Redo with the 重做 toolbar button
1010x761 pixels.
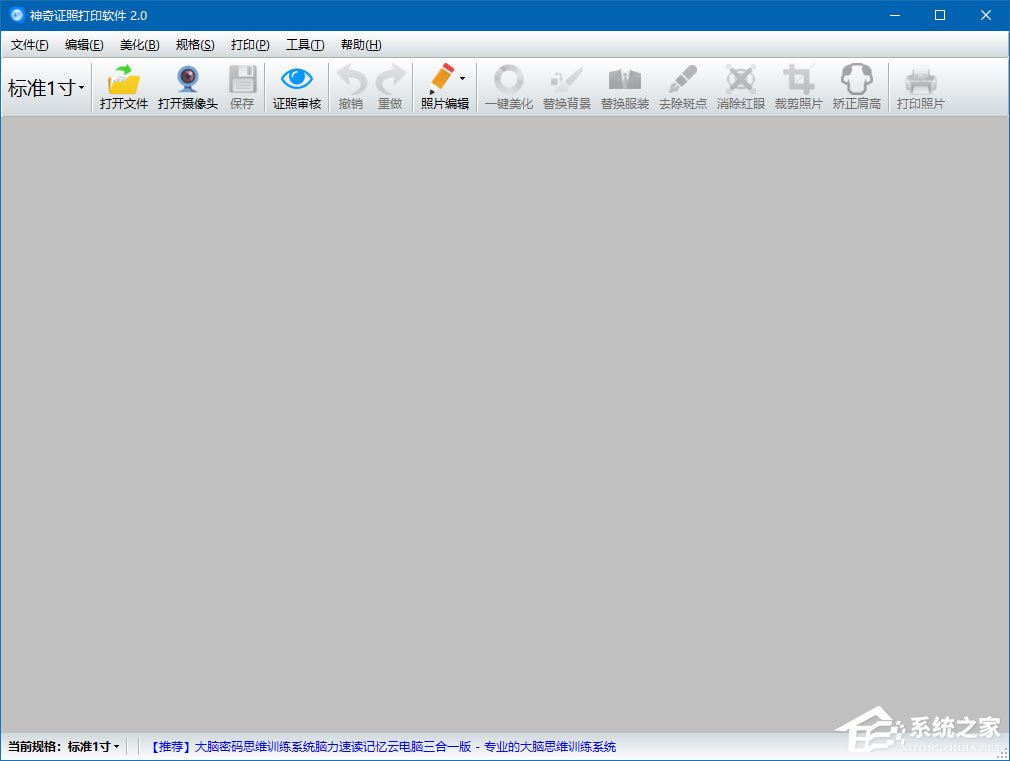coord(390,87)
